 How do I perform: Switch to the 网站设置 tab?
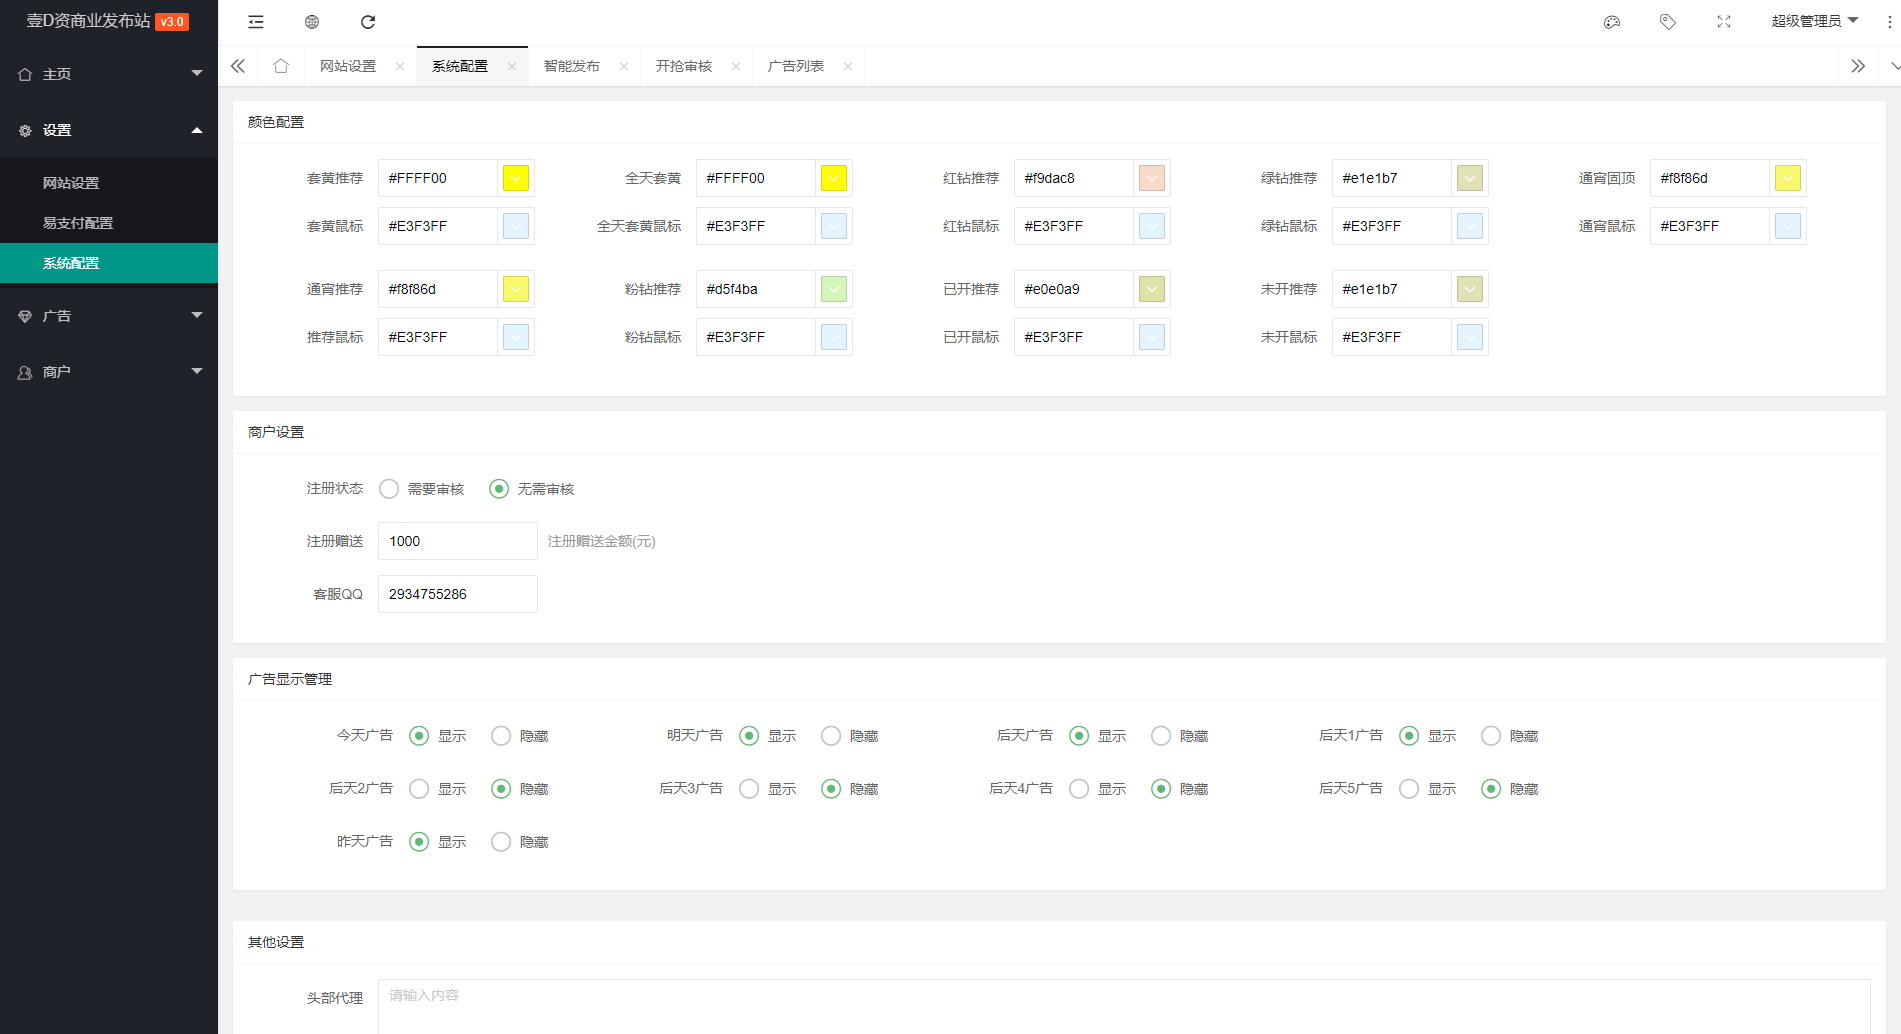pos(348,66)
